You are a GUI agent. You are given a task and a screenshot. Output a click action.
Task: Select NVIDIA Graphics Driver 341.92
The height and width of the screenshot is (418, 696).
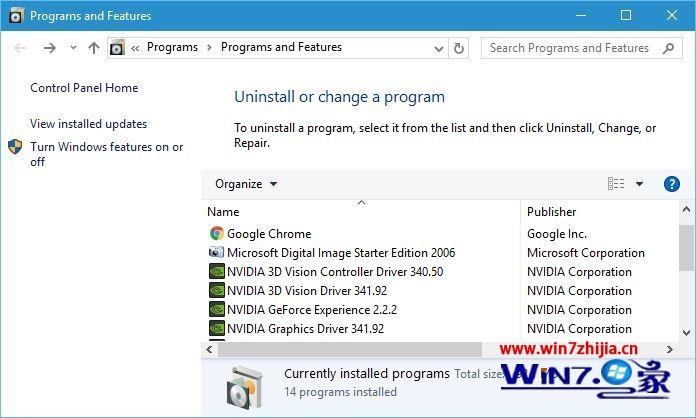[305, 329]
